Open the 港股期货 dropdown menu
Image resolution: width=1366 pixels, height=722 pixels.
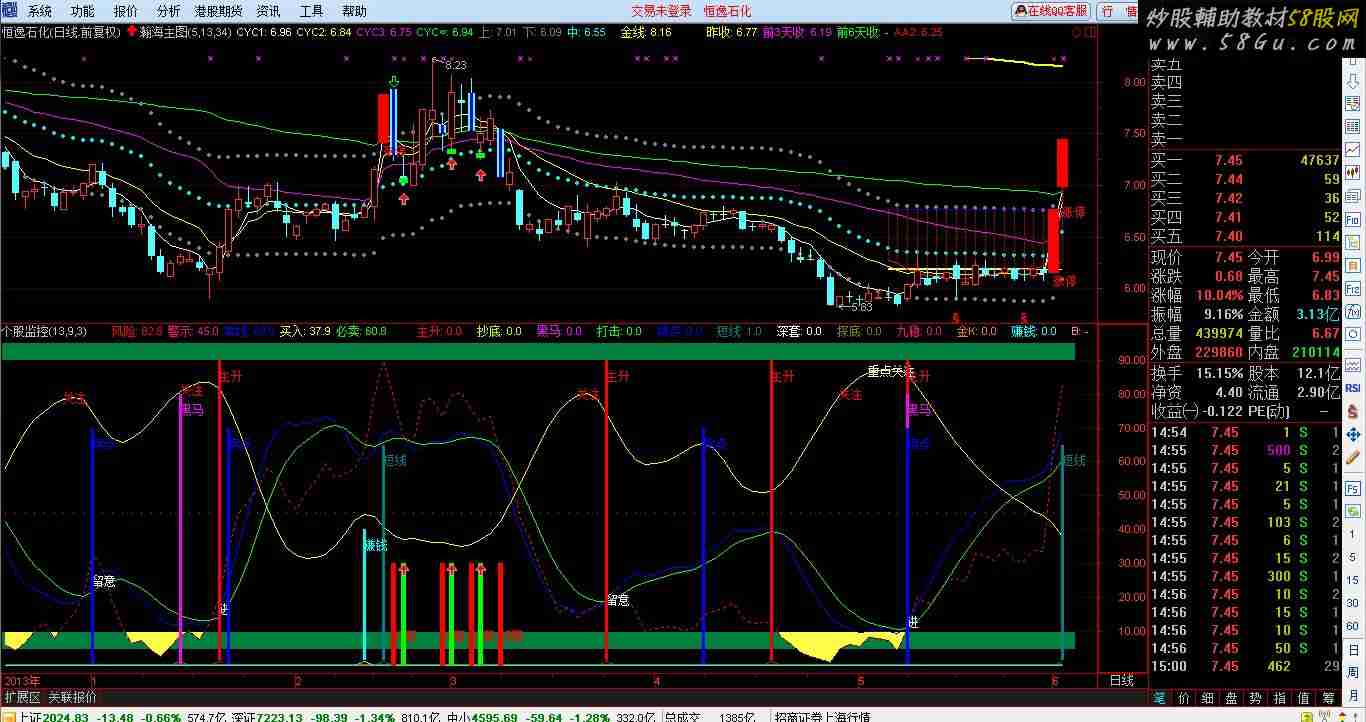pyautogui.click(x=218, y=11)
